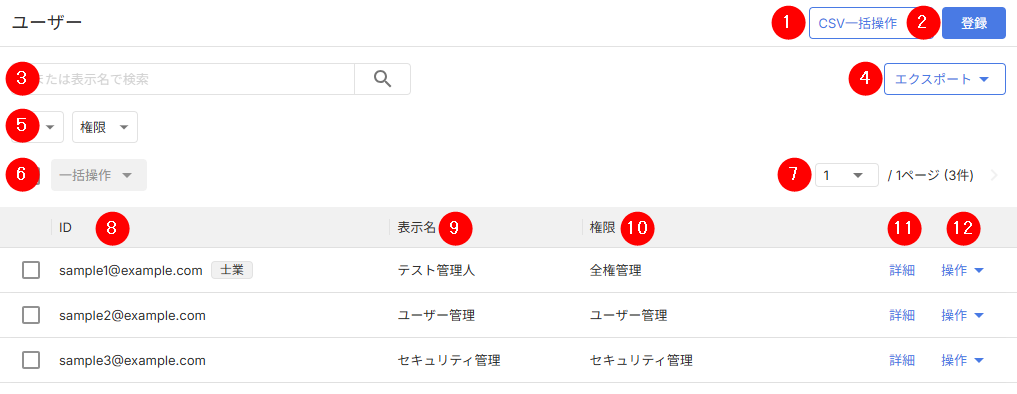Open 詳細 link for テスト管理人 row
The height and width of the screenshot is (394, 1017).
[902, 270]
